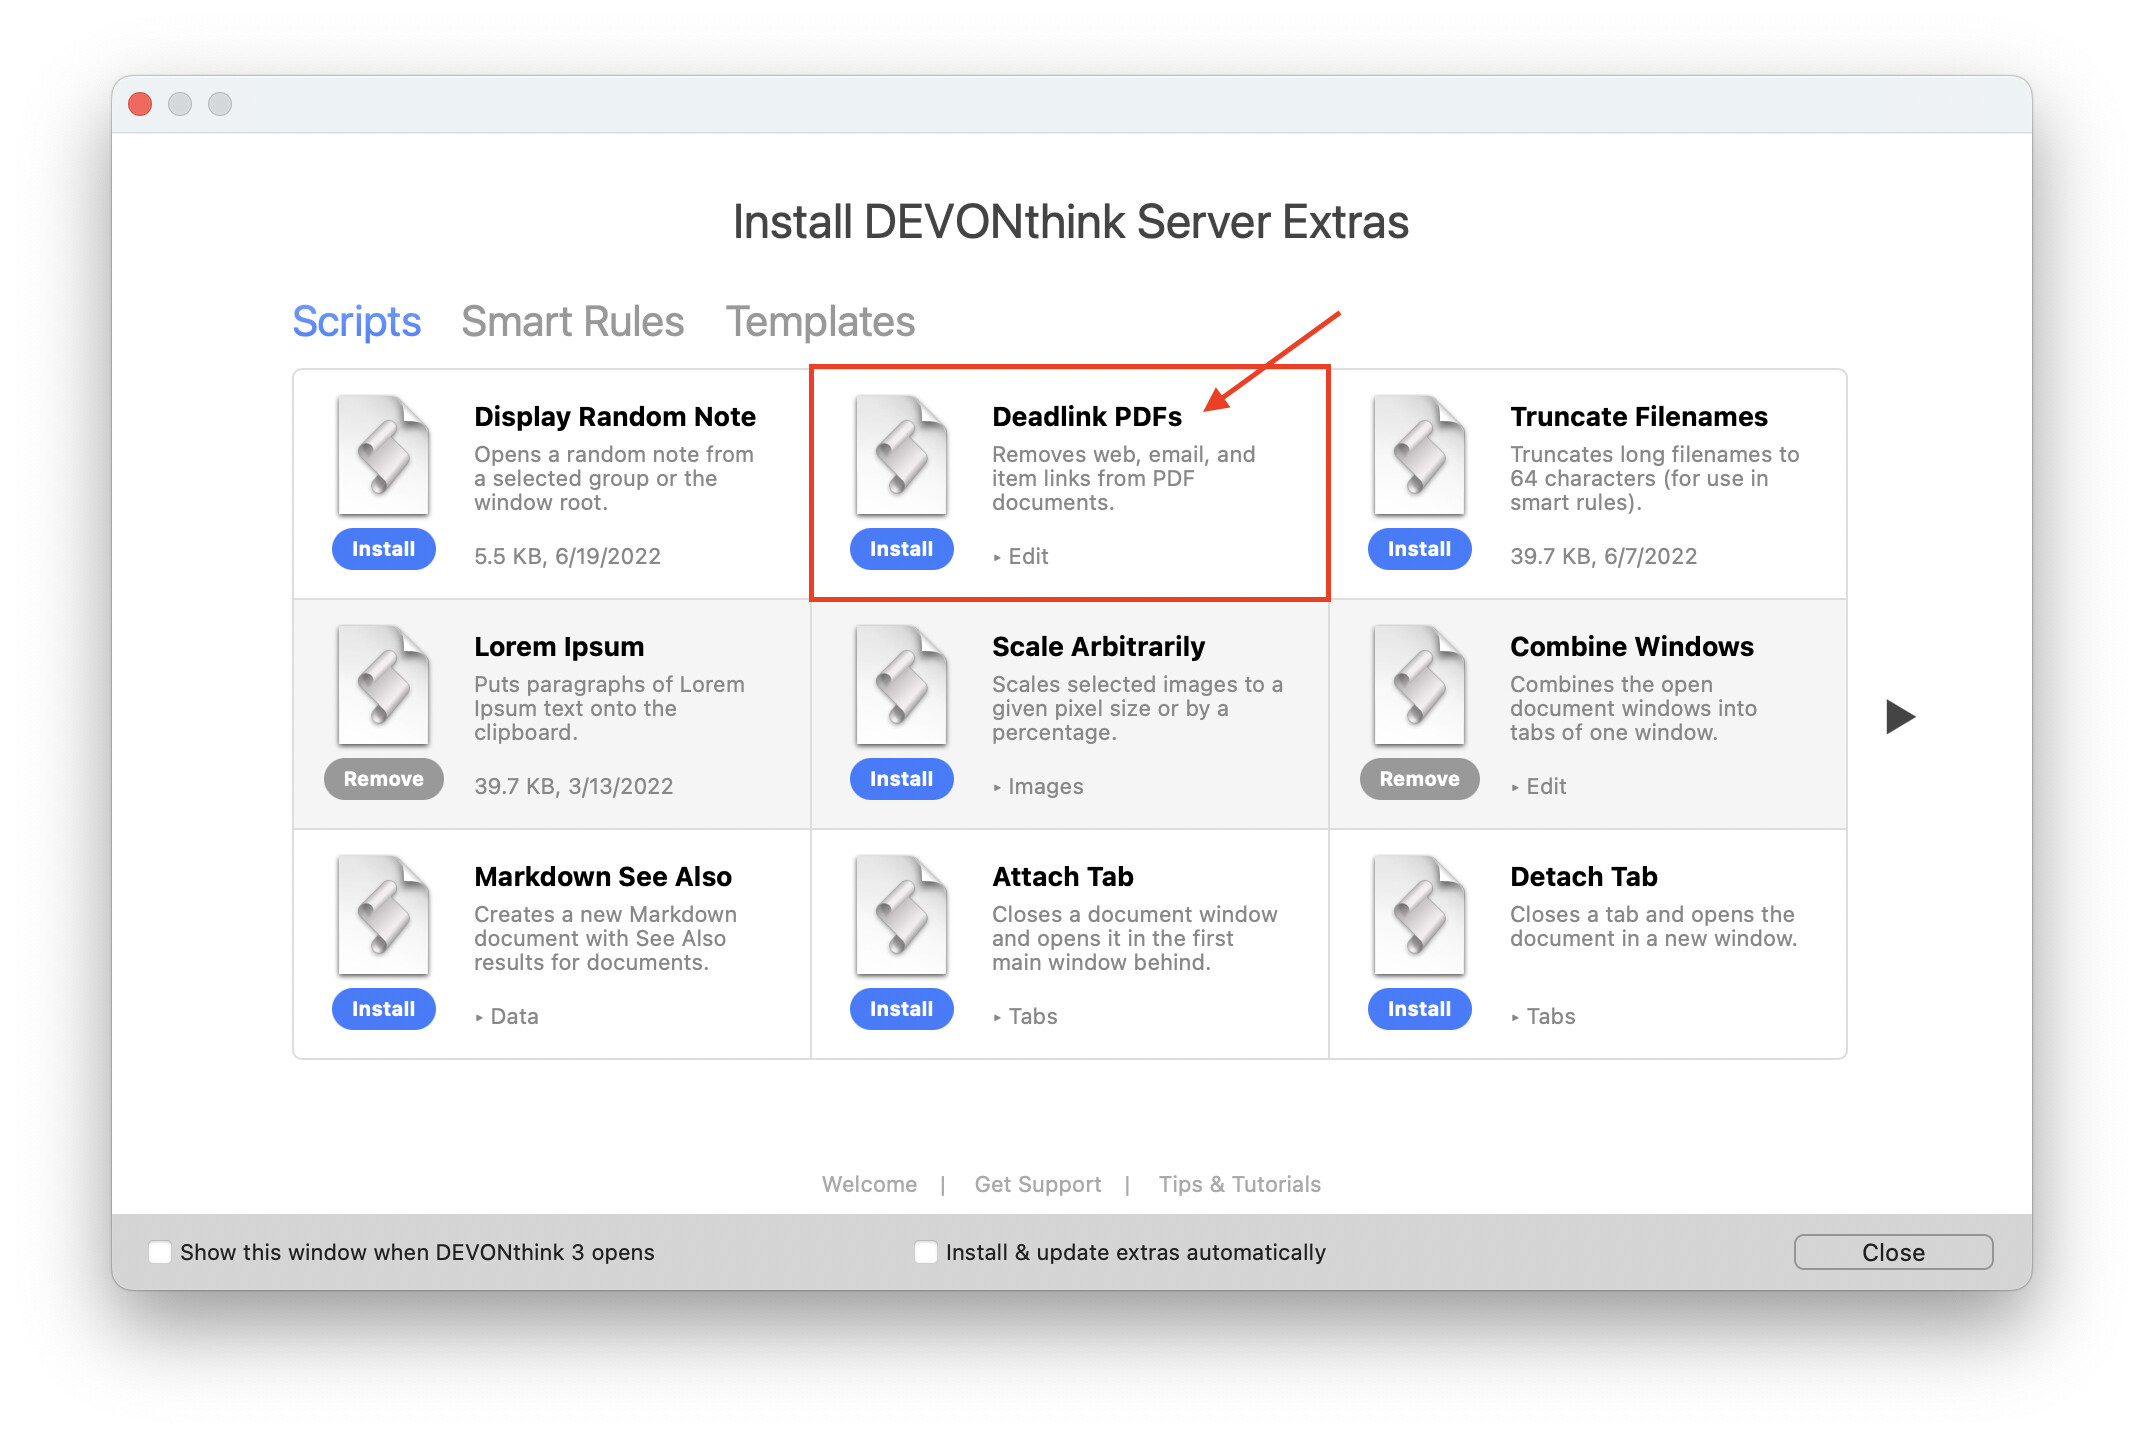
Task: Install the Deadlink PDFs script
Action: tap(902, 549)
